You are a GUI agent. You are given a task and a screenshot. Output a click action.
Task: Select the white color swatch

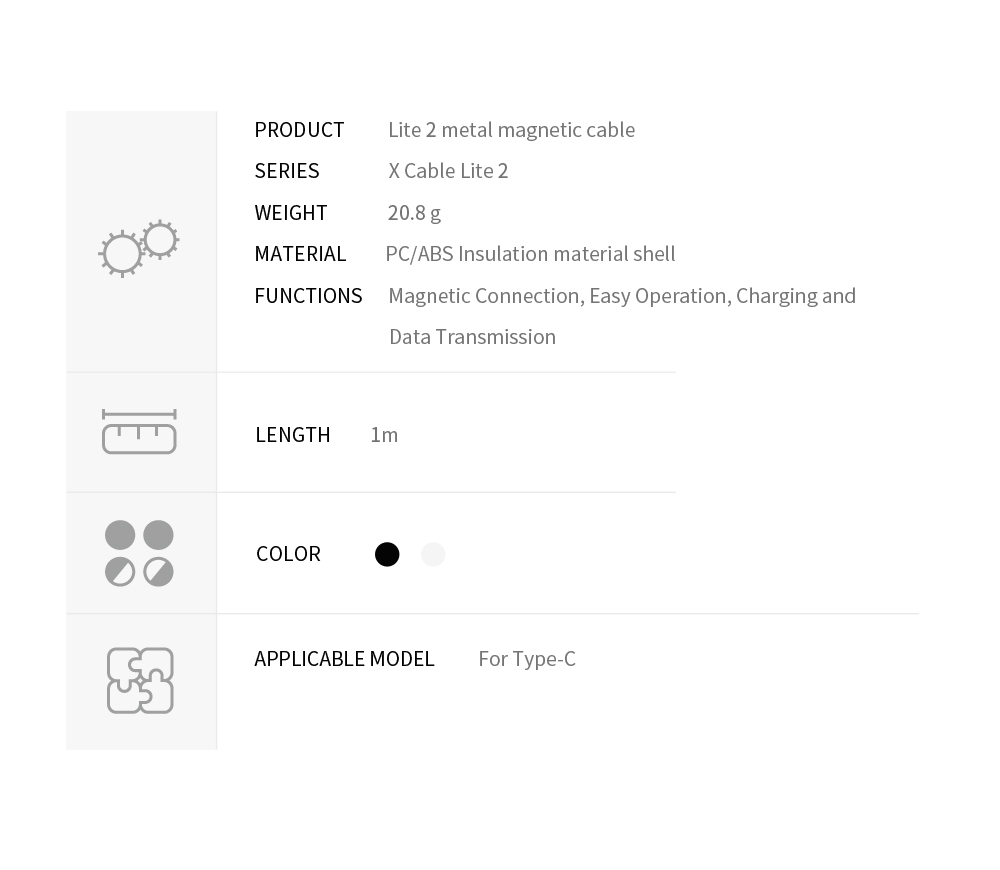433,554
